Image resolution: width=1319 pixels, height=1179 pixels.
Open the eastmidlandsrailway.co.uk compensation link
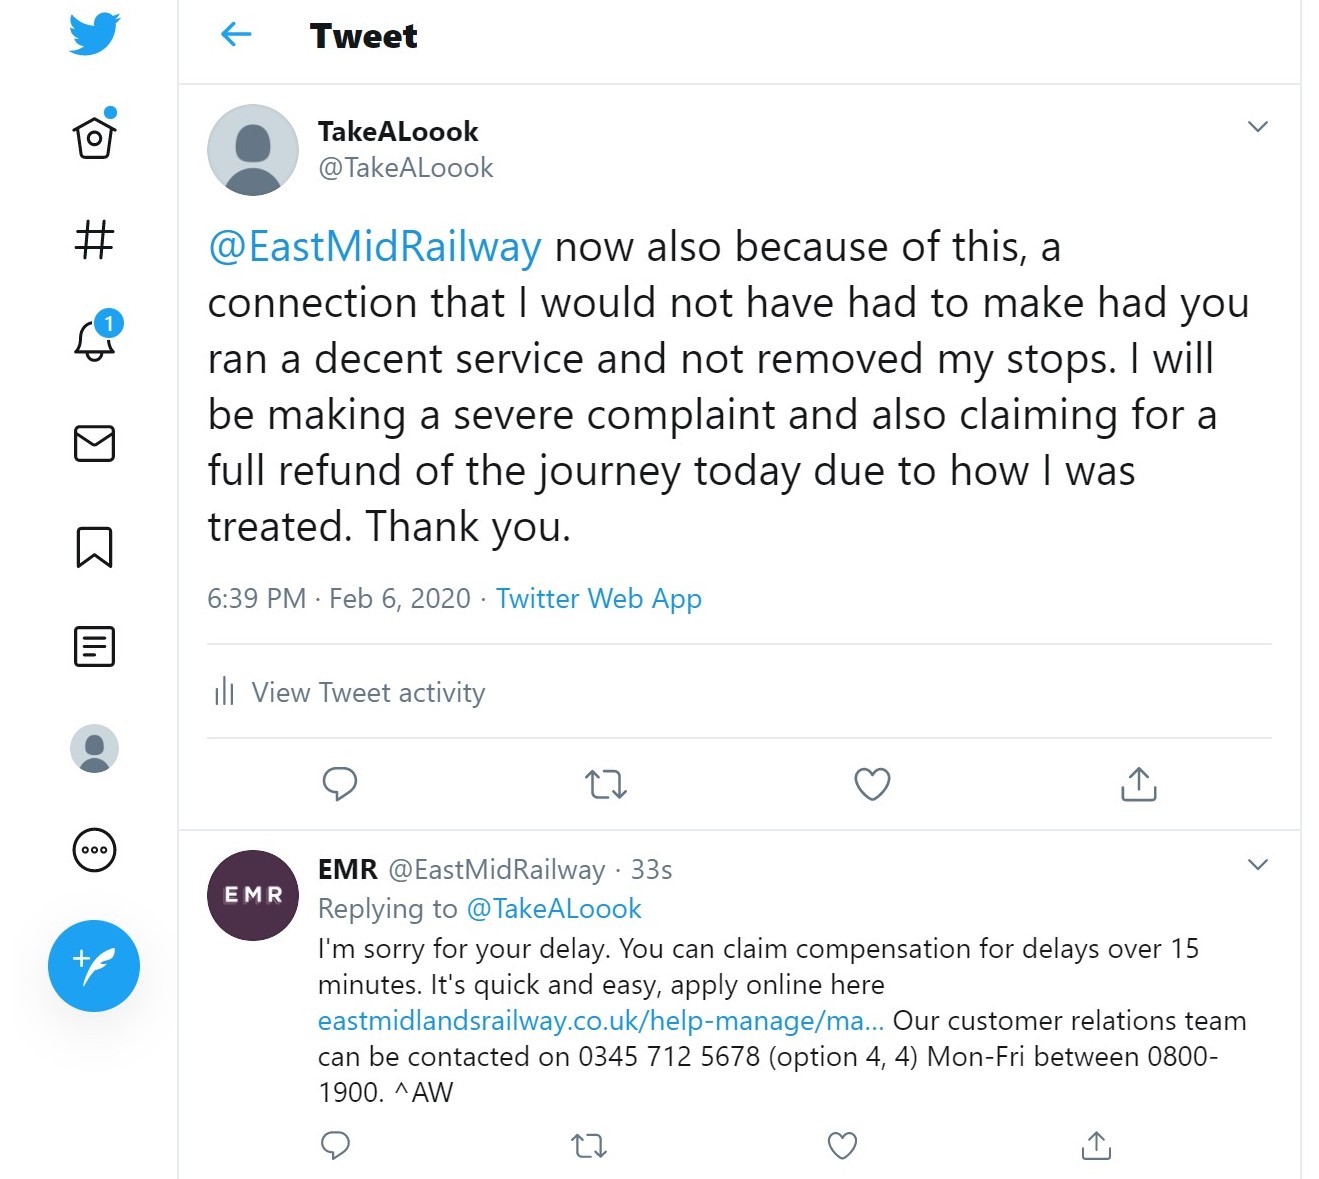click(x=600, y=1021)
